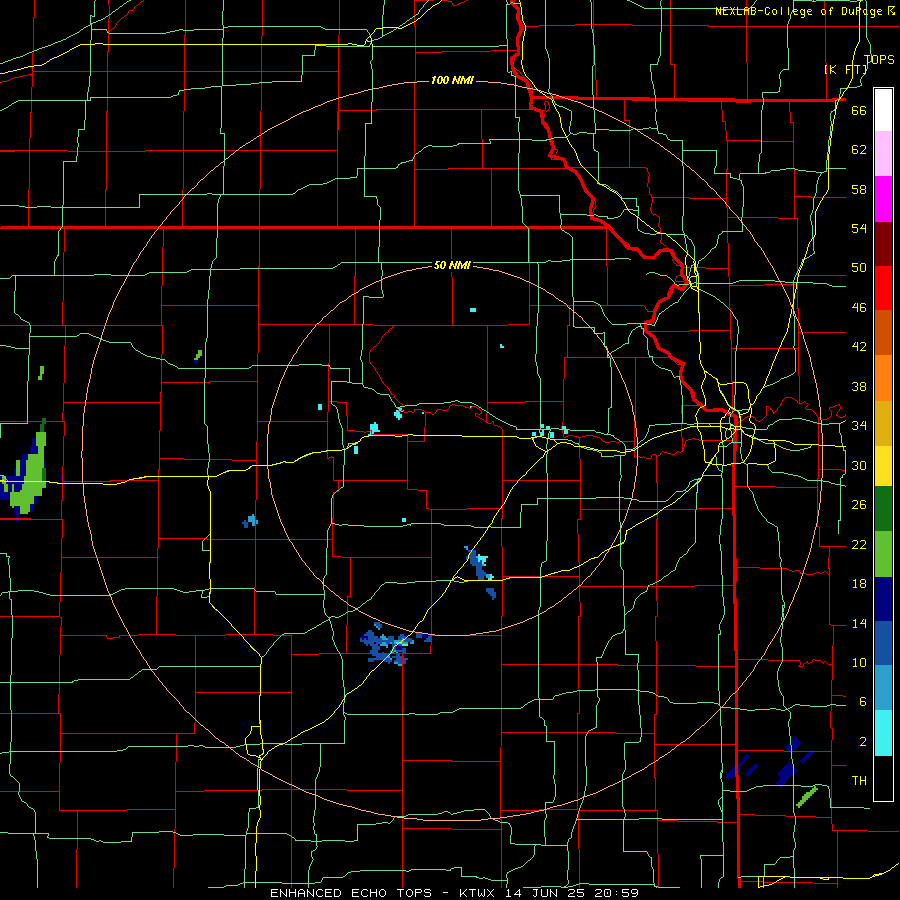
Task: Click the legend value 26
Action: click(x=859, y=505)
